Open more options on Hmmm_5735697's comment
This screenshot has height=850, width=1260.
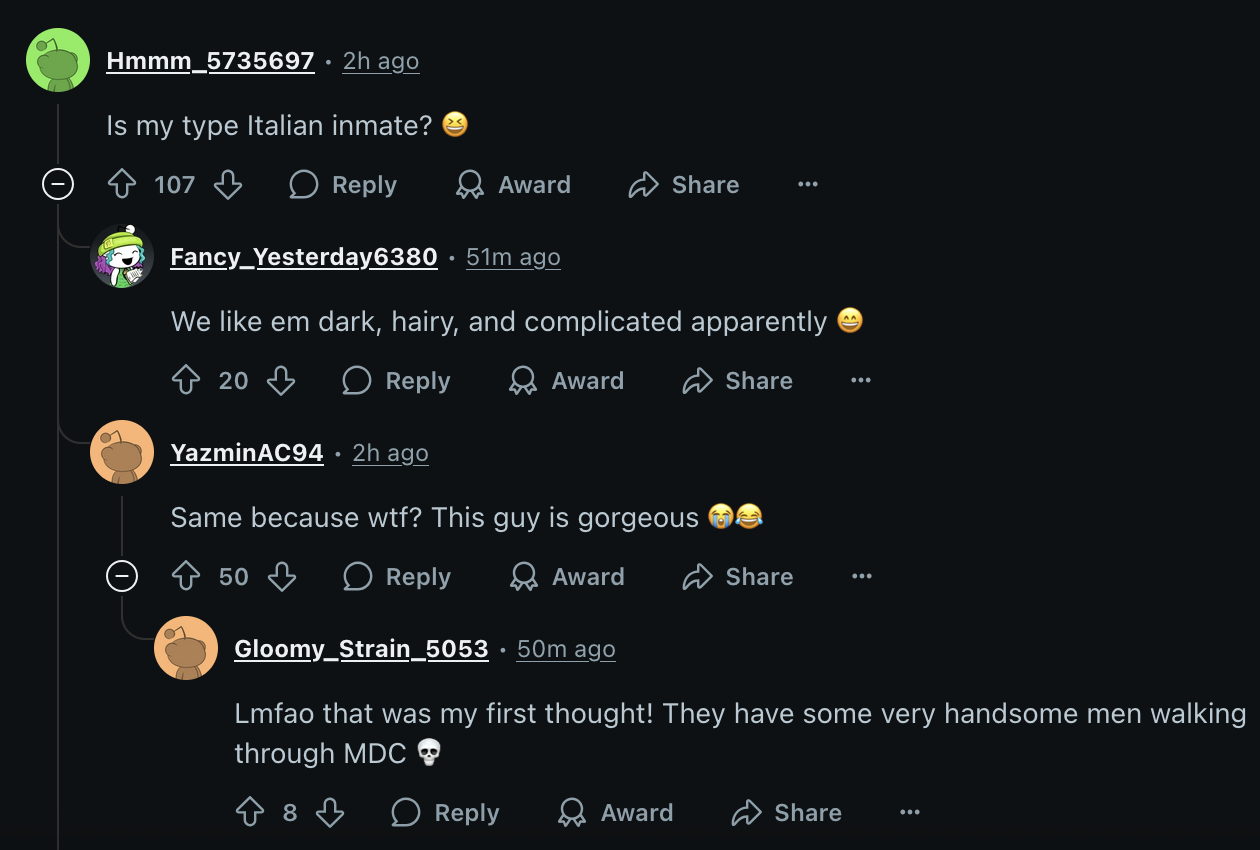(x=808, y=184)
